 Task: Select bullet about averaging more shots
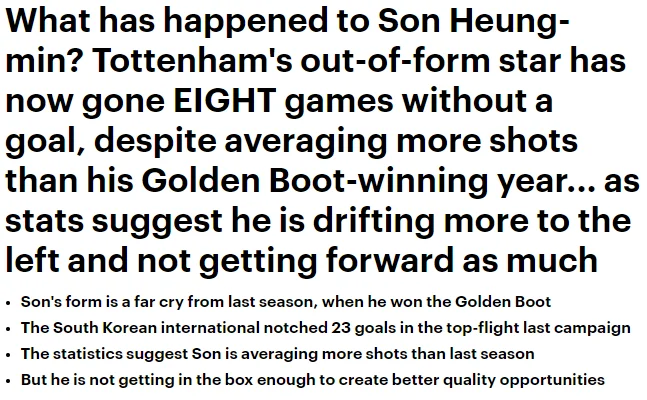click(x=278, y=354)
